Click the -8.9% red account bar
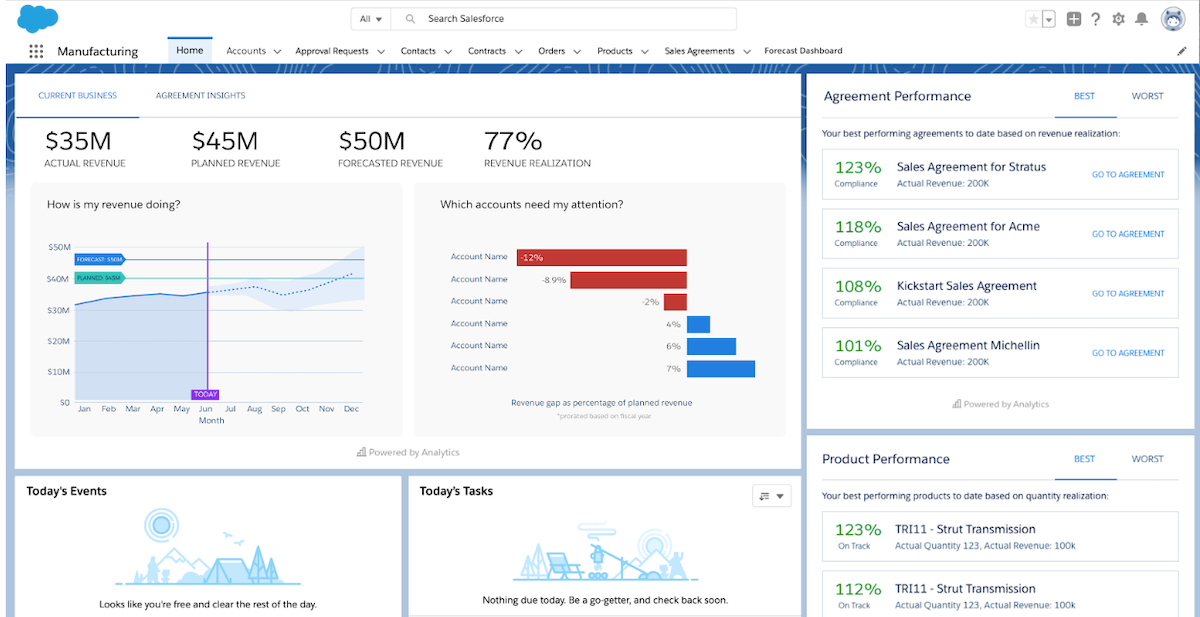Screen dimensions: 1200x617 click(x=629, y=280)
